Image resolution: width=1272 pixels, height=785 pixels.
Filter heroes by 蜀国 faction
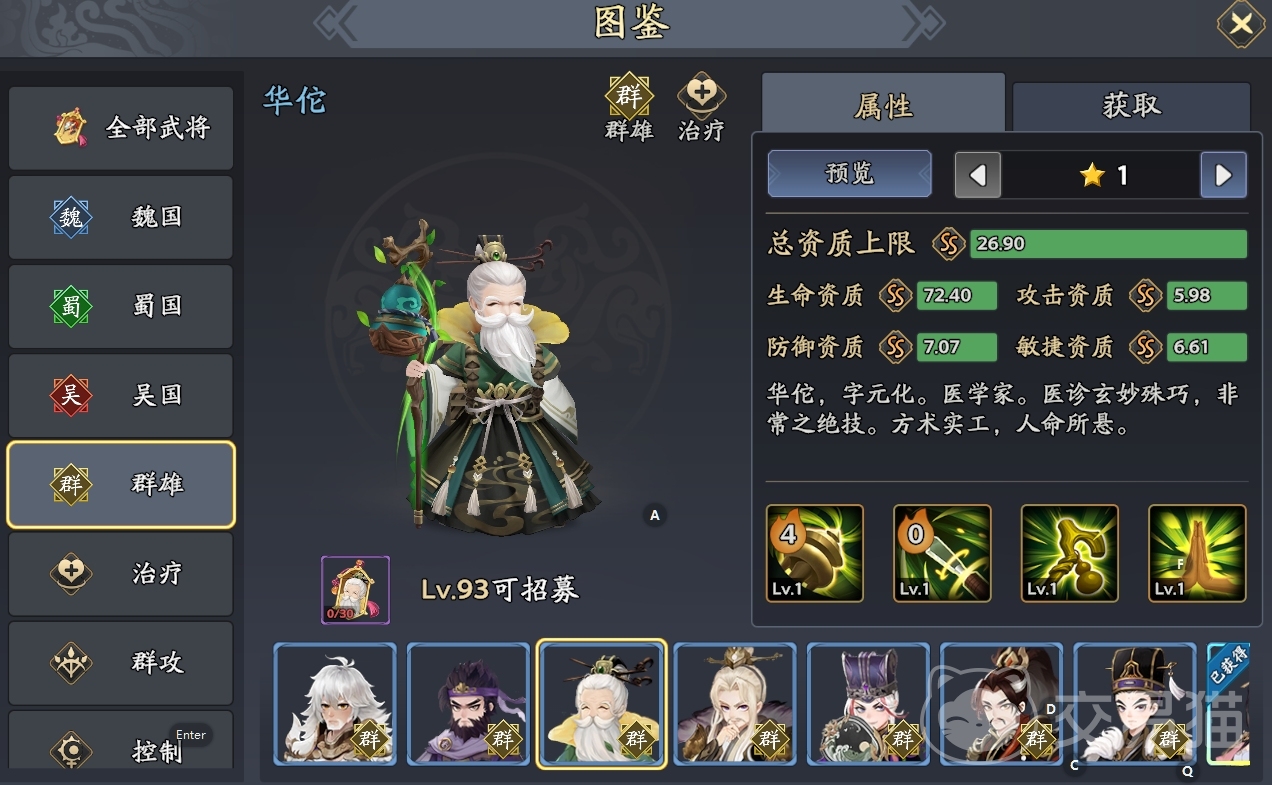tap(121, 306)
